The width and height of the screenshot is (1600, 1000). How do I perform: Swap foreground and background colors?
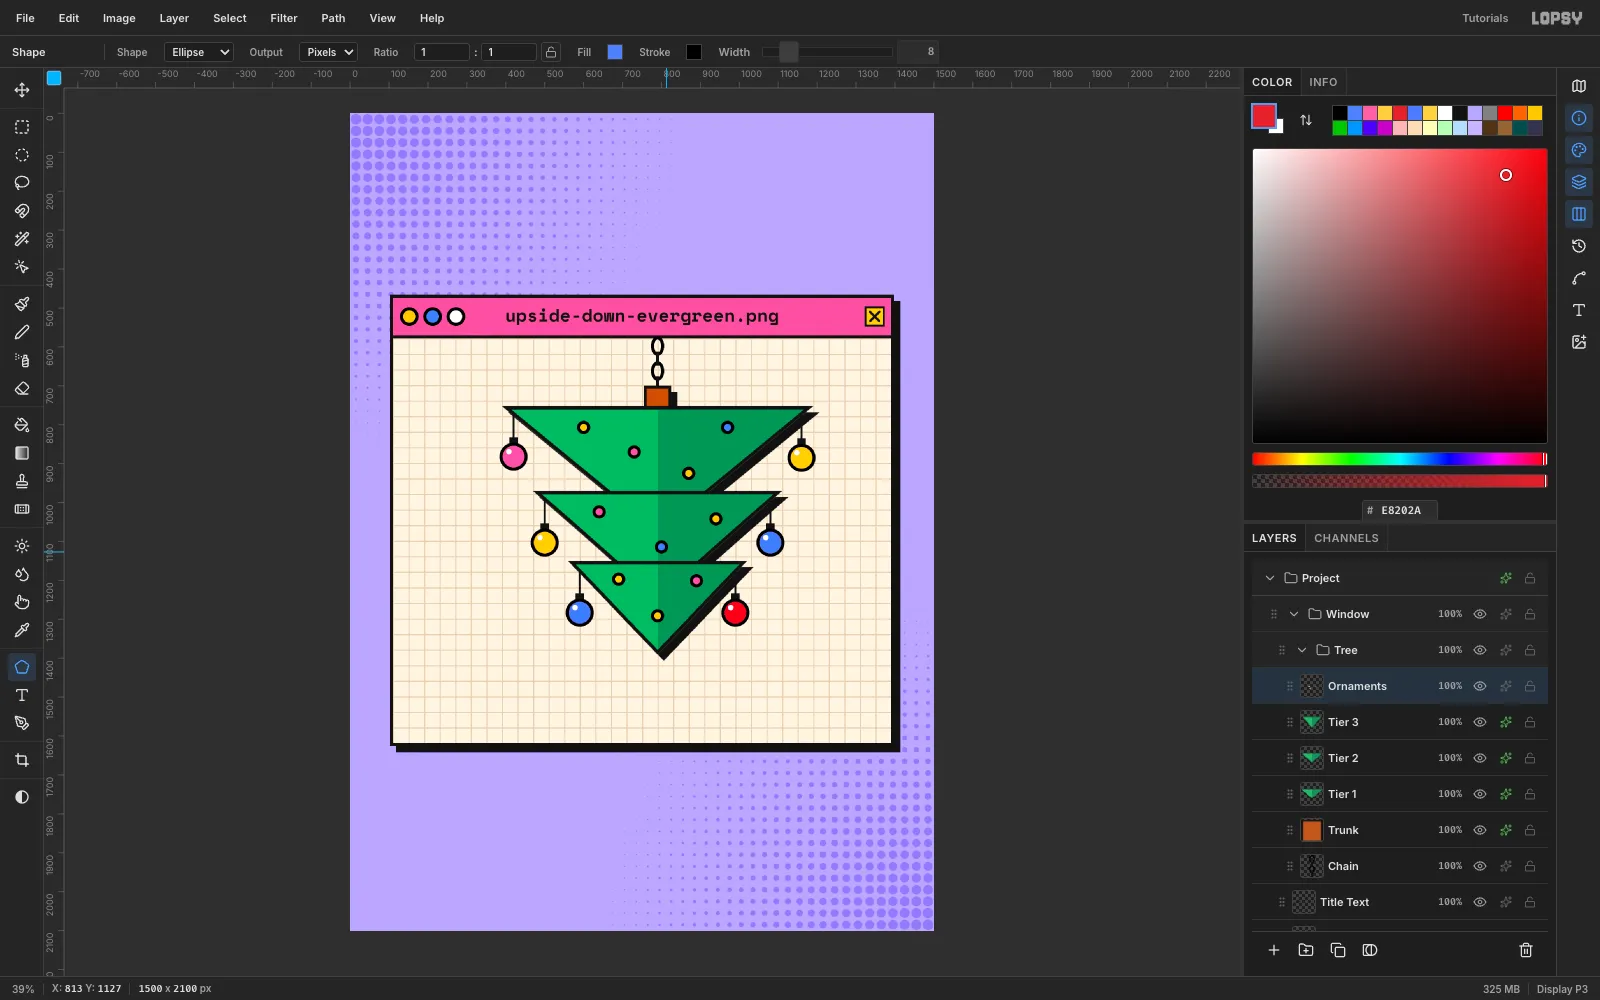[x=1305, y=120]
